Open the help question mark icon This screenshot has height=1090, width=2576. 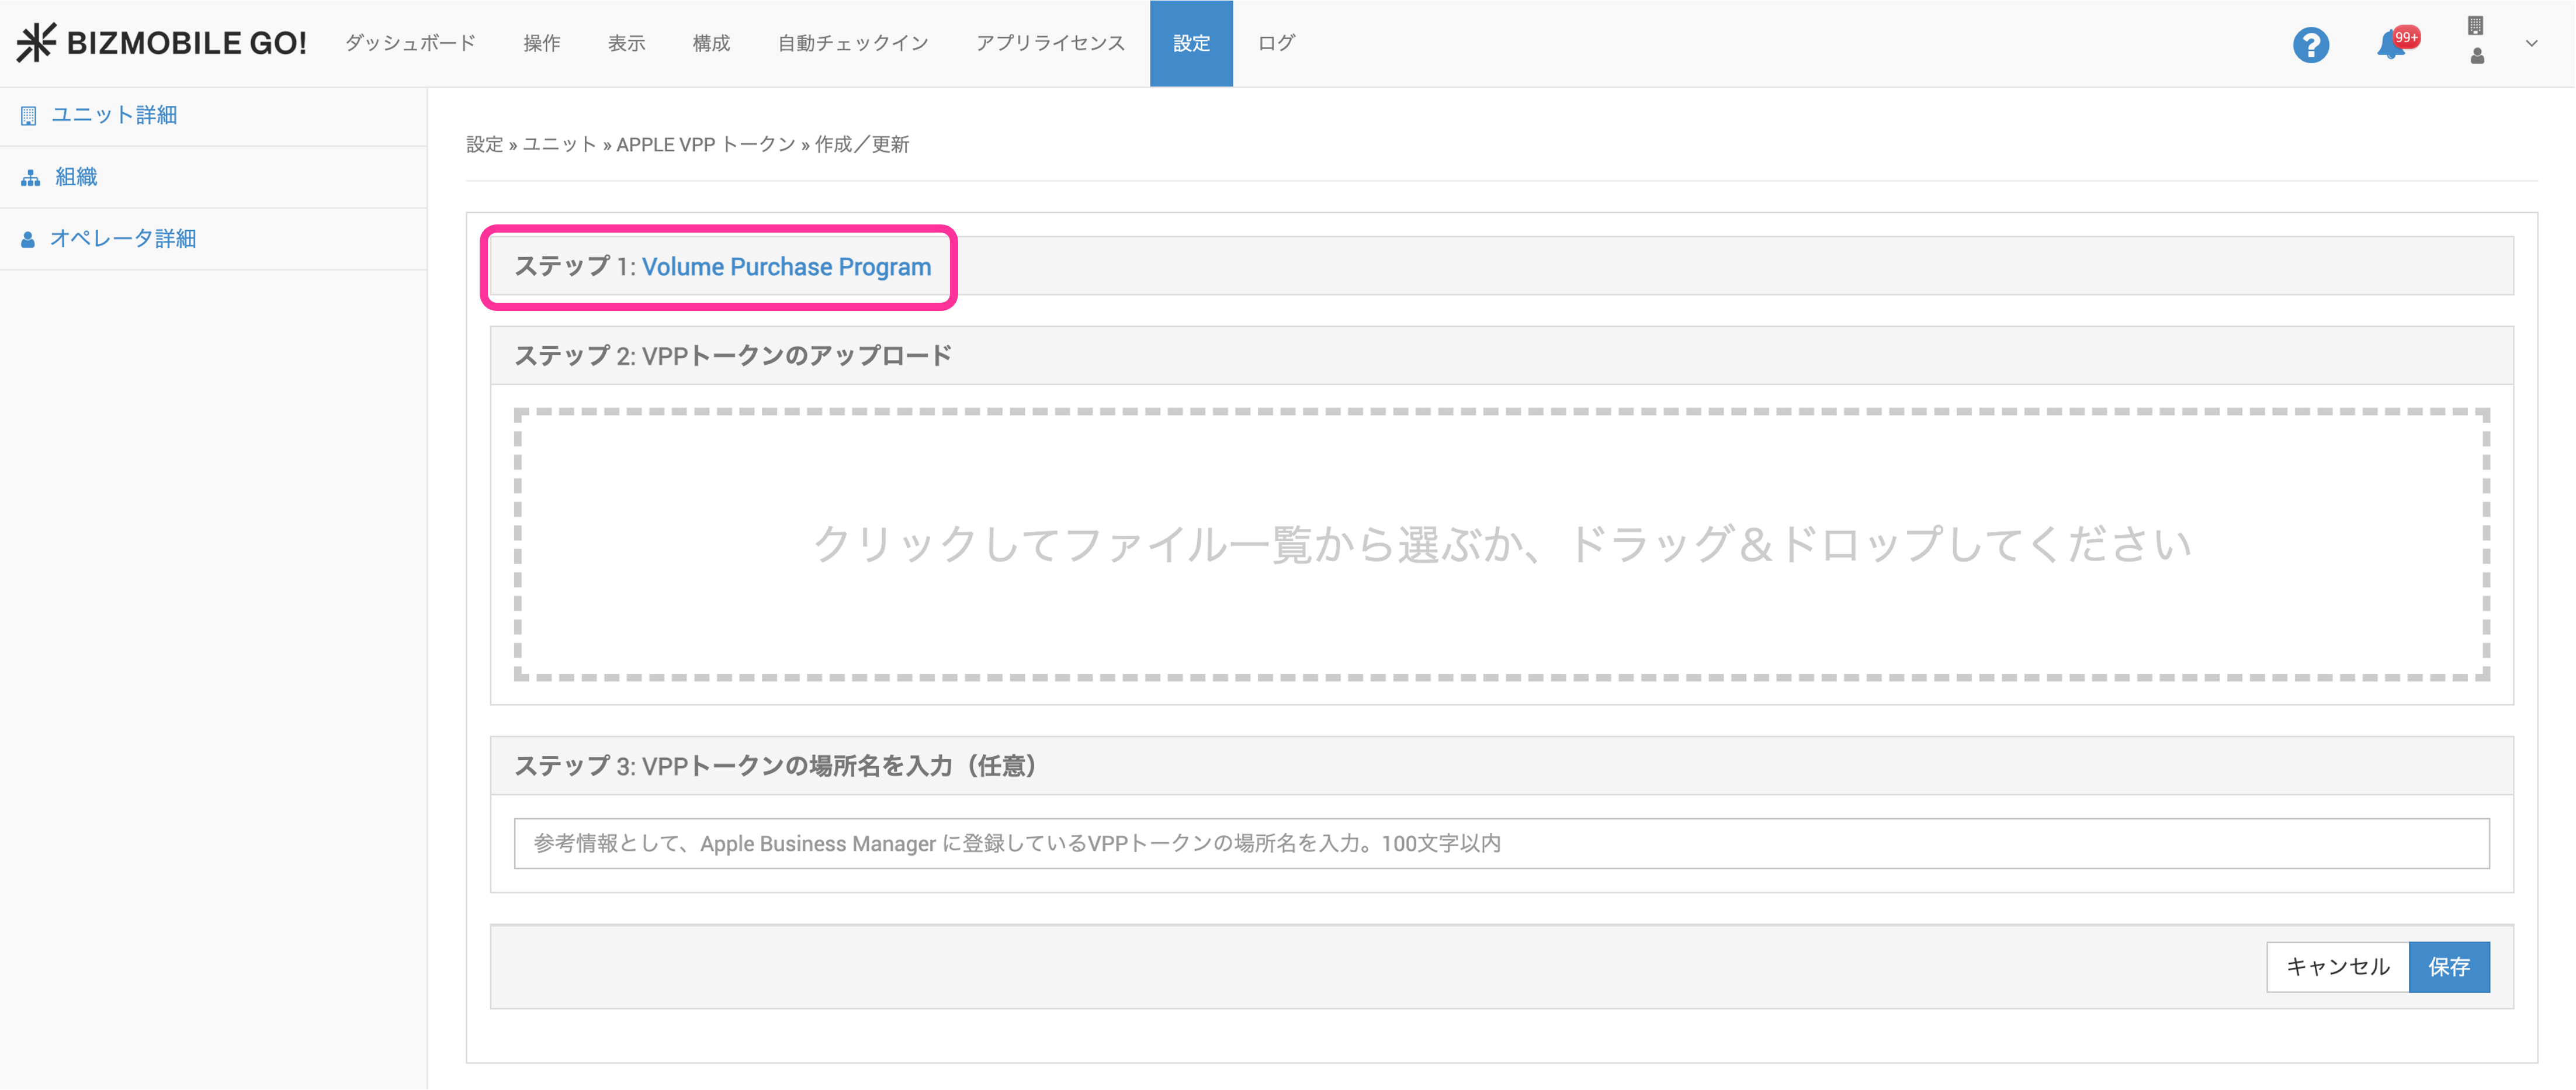(2310, 45)
